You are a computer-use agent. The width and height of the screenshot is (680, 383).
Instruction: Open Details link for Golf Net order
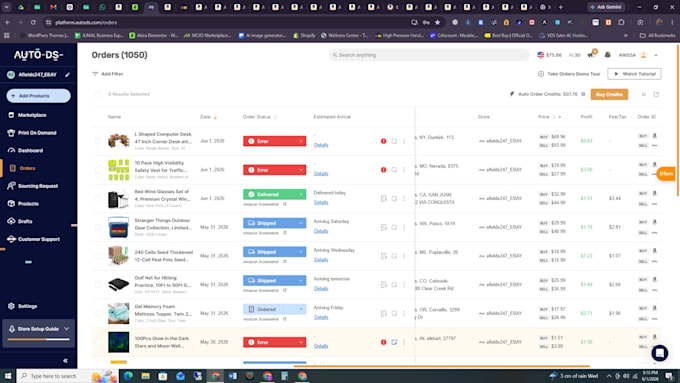tap(321, 288)
